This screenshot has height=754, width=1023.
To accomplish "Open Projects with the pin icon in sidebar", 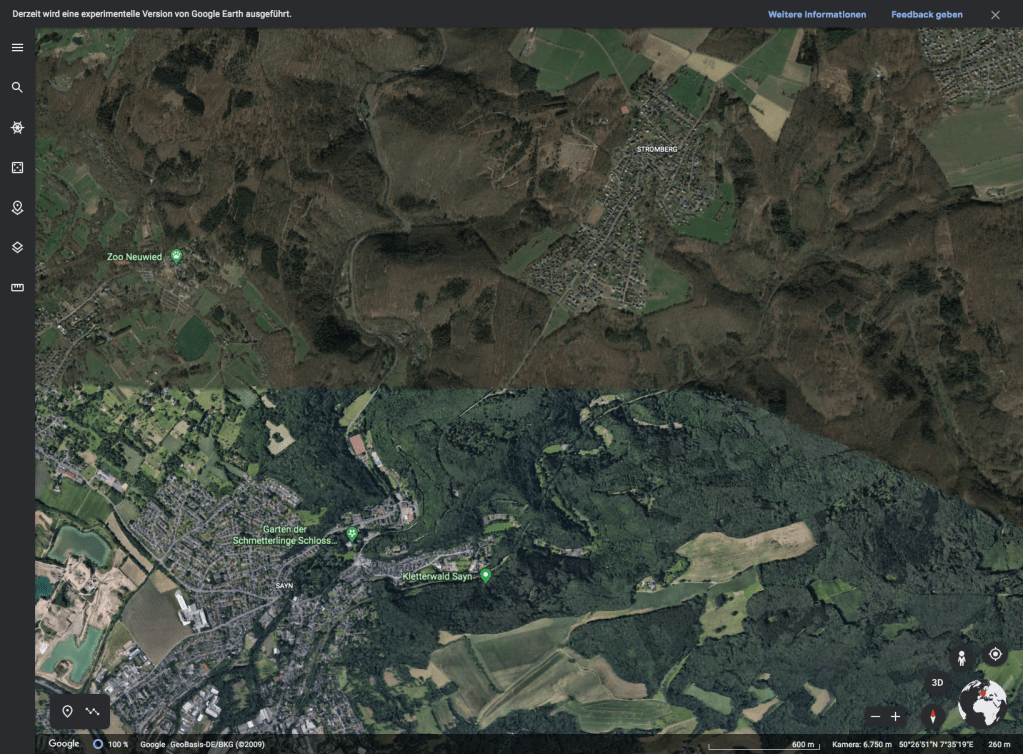I will coord(17,208).
